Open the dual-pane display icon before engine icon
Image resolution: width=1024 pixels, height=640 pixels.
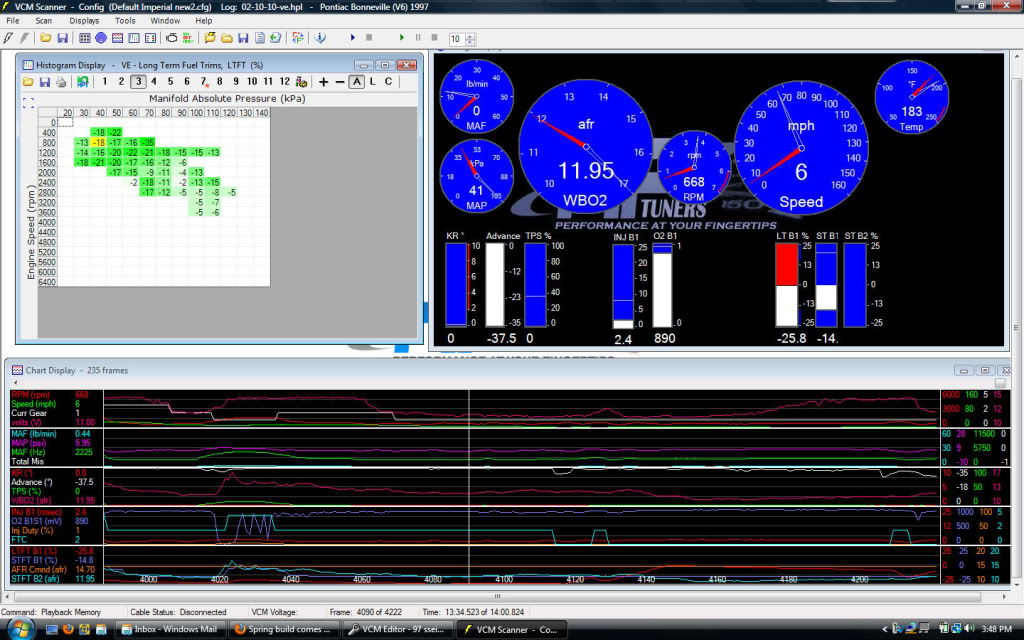[x=150, y=38]
